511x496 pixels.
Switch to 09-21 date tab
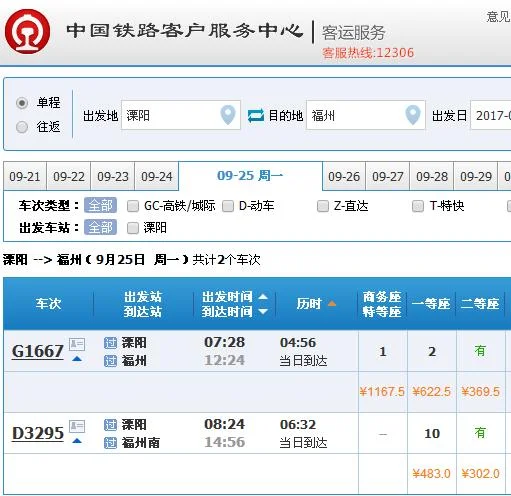coord(25,176)
